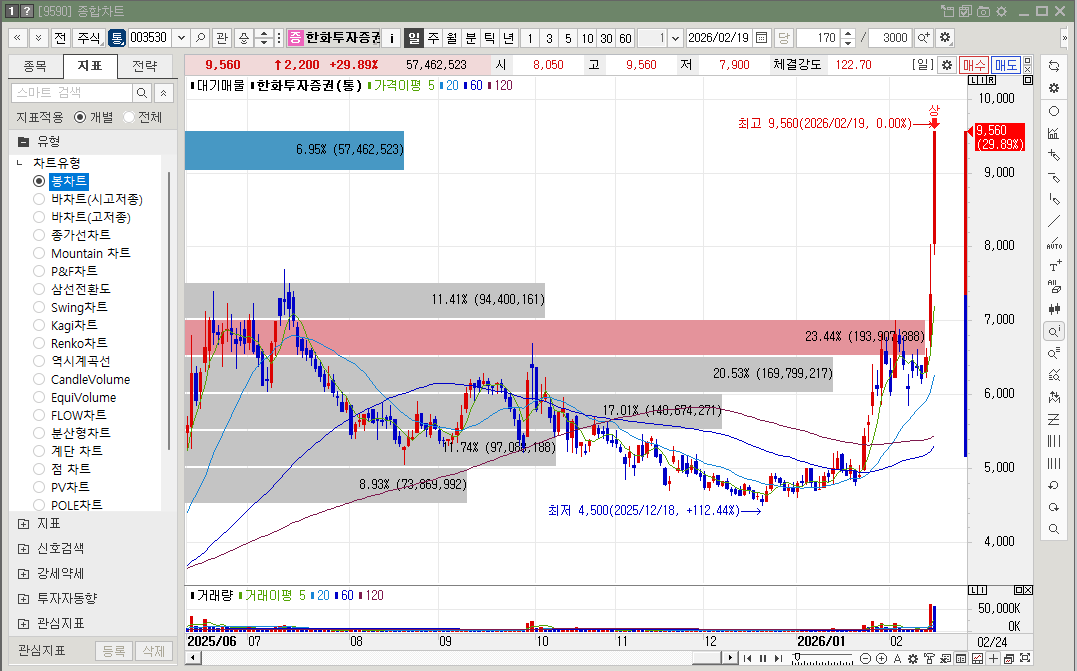The width and height of the screenshot is (1077, 671).
Task: Switch to 월 monthly period
Action: coord(452,38)
